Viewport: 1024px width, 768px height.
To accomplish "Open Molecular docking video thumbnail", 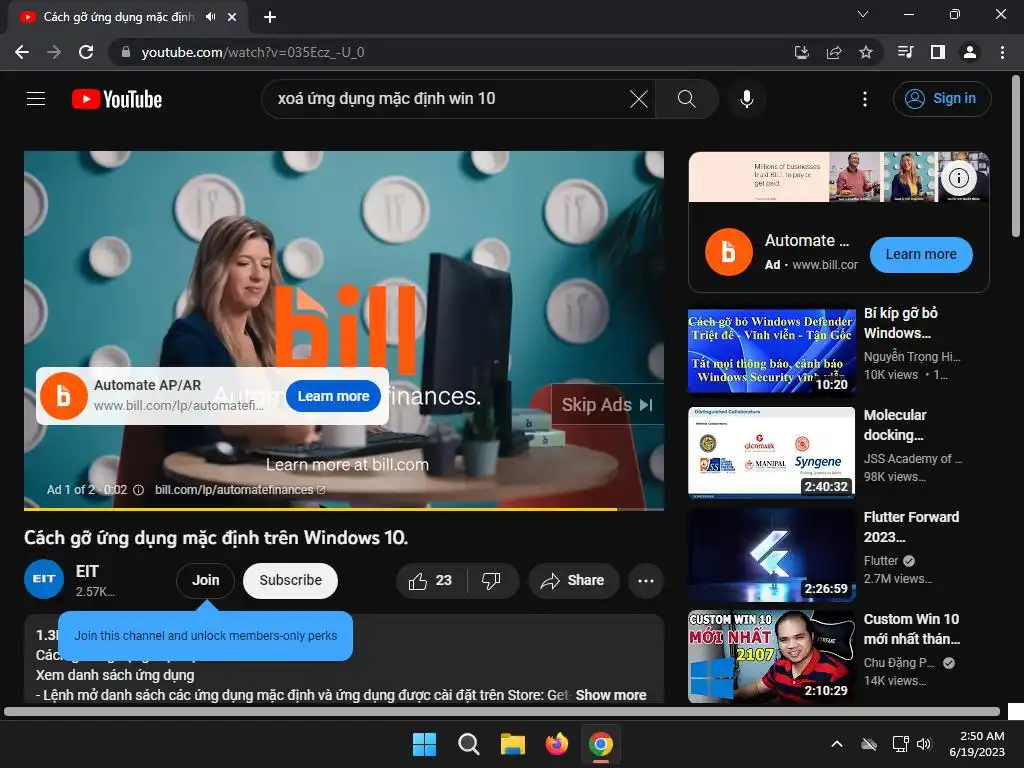I will point(771,452).
